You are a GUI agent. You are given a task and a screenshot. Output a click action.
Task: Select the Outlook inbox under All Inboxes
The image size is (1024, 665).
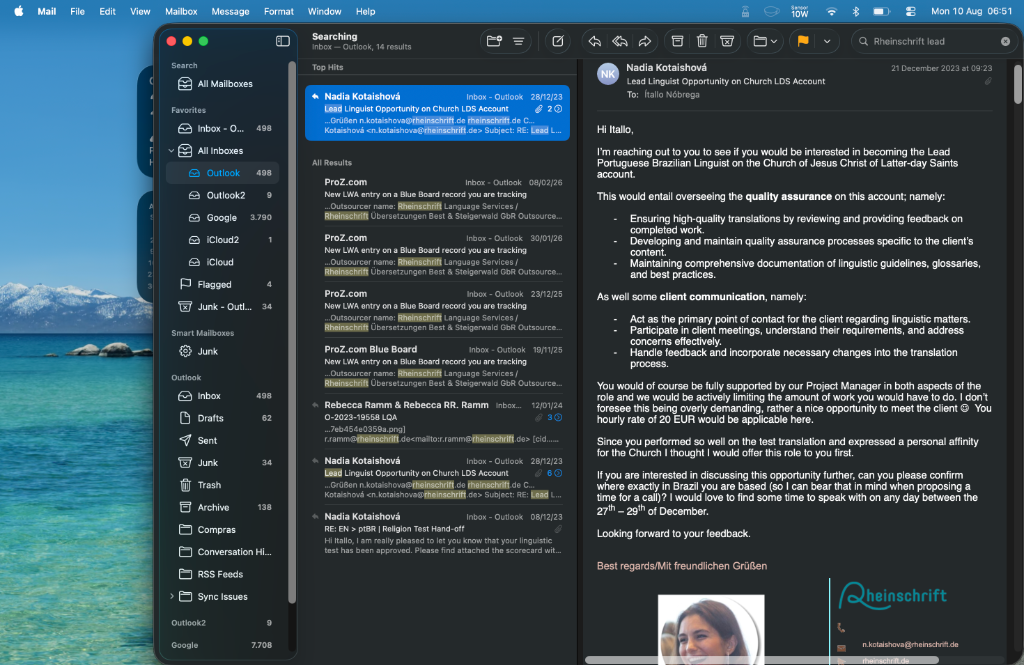[224, 173]
